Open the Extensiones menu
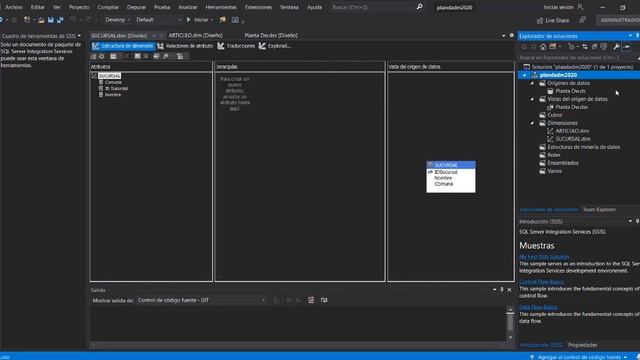 [x=258, y=7]
